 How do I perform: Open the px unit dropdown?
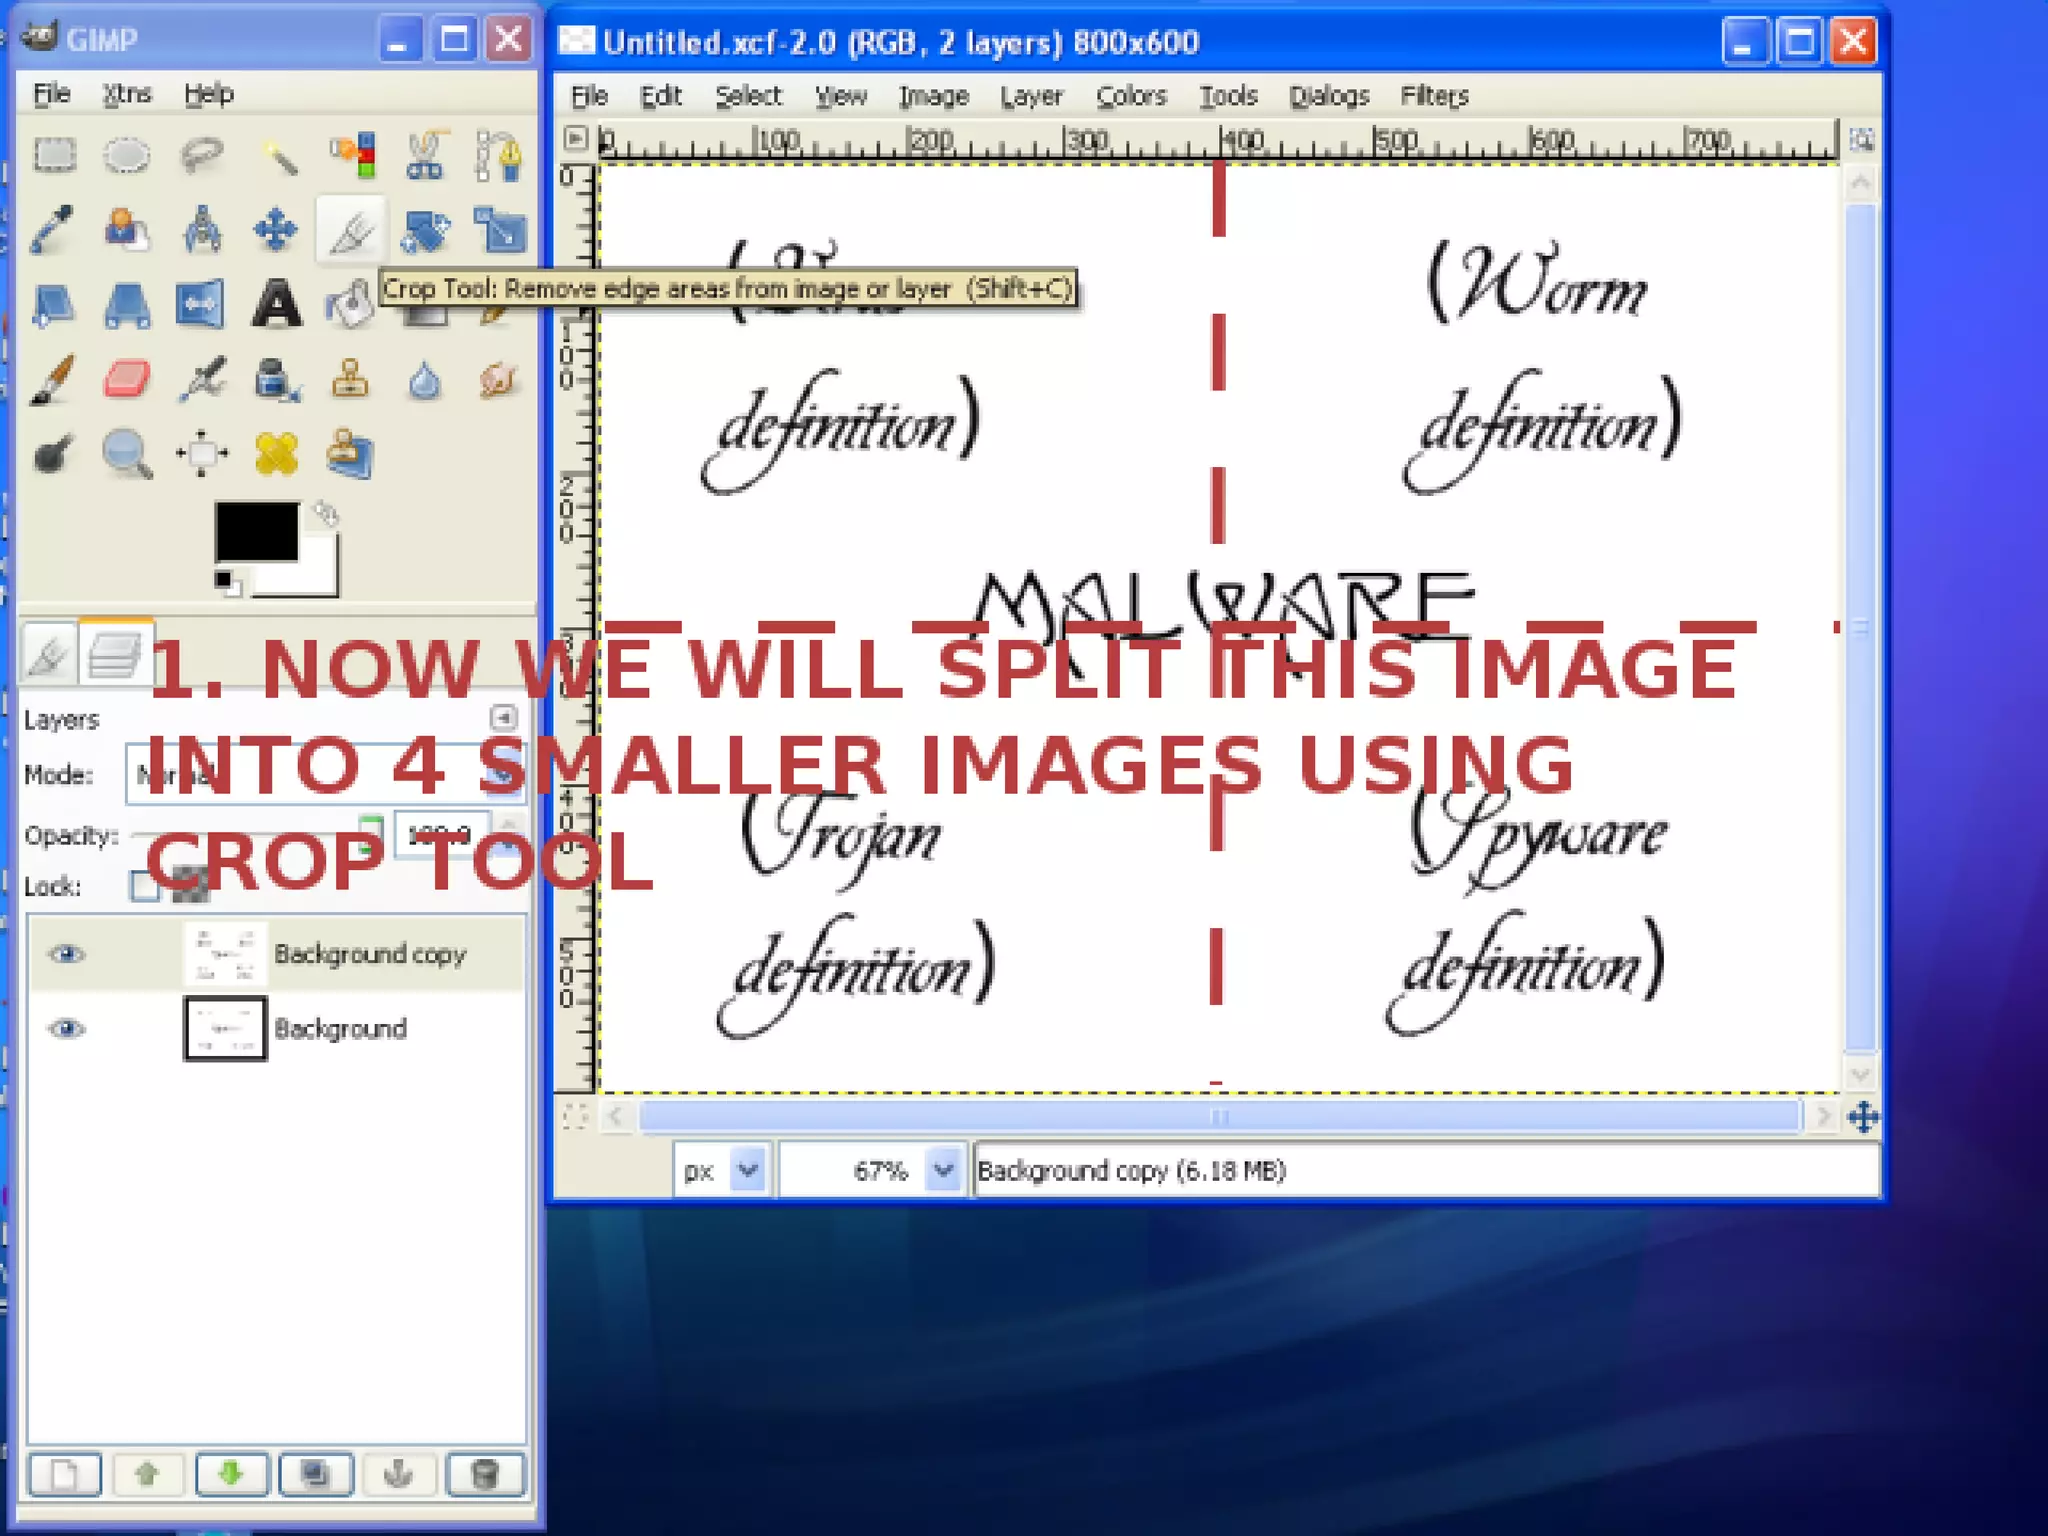coord(747,1169)
